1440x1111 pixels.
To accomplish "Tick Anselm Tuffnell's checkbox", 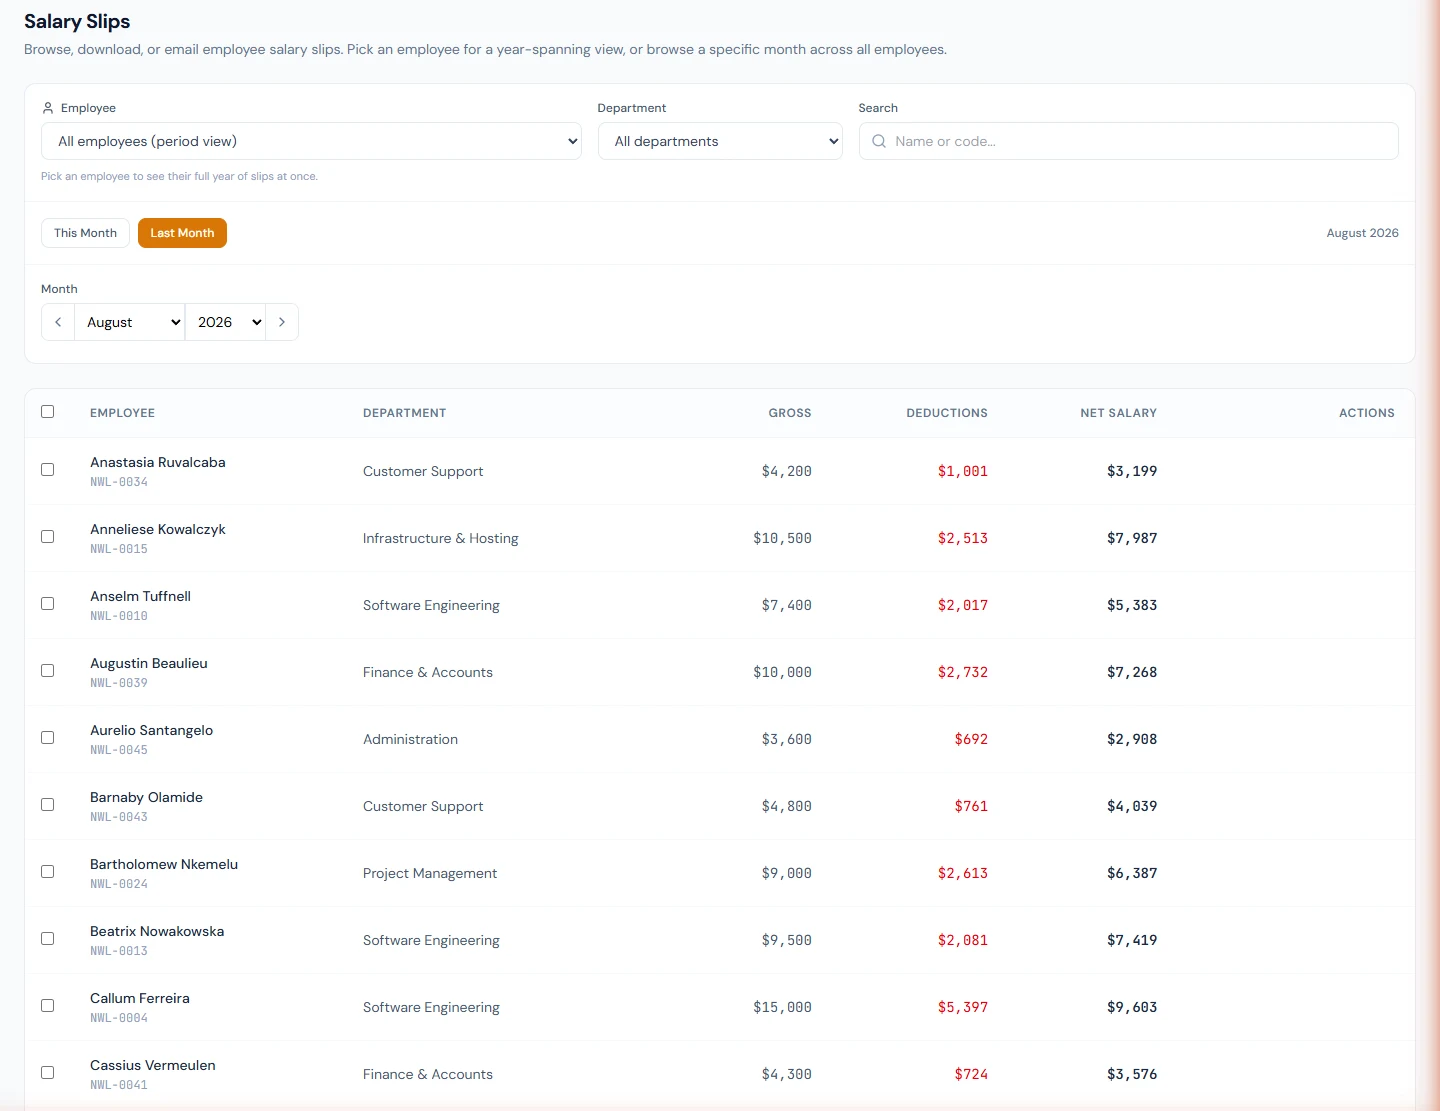I will point(47,604).
